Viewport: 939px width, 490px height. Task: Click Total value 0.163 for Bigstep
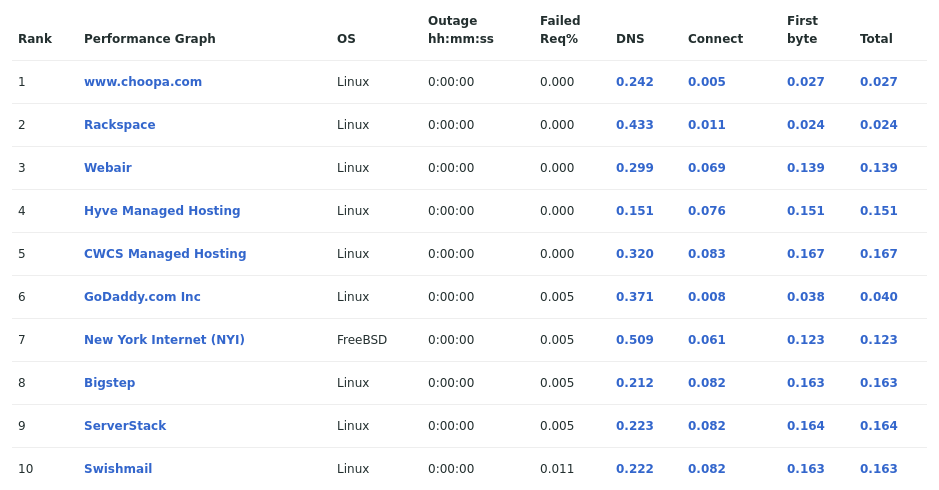[x=879, y=383]
